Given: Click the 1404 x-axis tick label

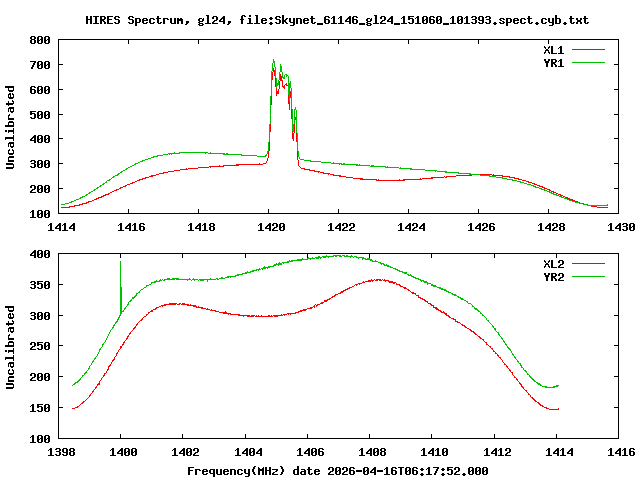Looking at the screenshot, I should pos(248,452).
